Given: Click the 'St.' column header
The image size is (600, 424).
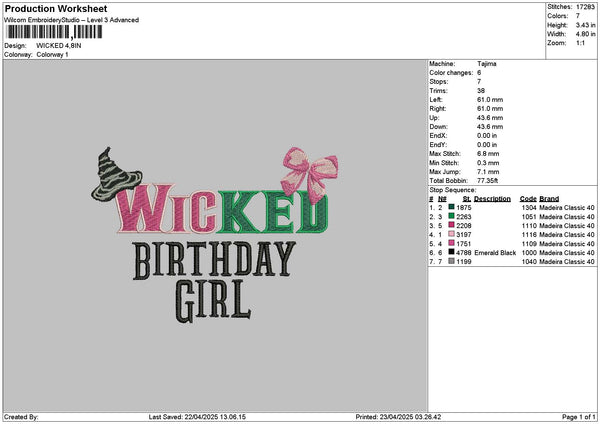Looking at the screenshot, I should pyautogui.click(x=466, y=199).
